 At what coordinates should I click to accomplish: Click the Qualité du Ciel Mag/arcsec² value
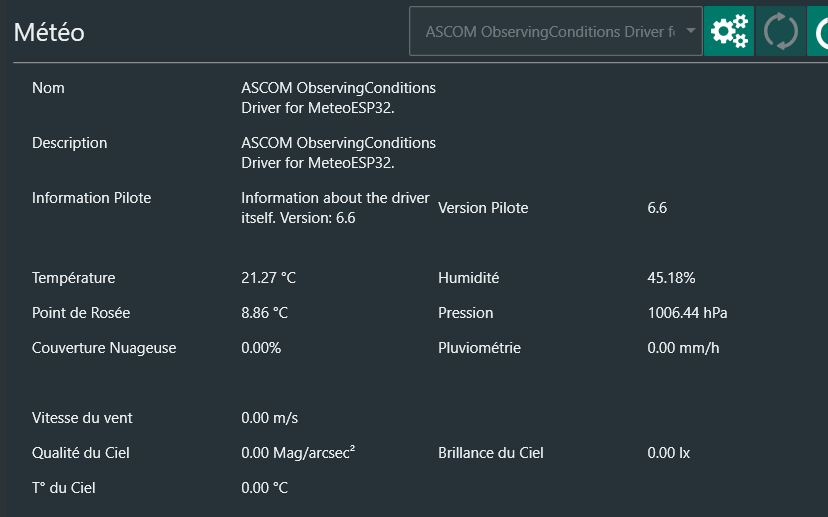298,453
